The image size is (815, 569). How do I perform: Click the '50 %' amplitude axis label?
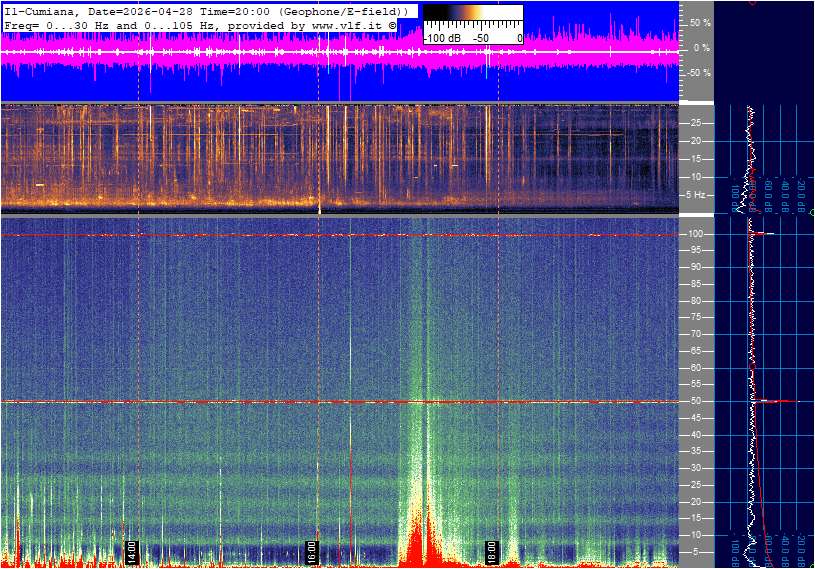click(700, 23)
